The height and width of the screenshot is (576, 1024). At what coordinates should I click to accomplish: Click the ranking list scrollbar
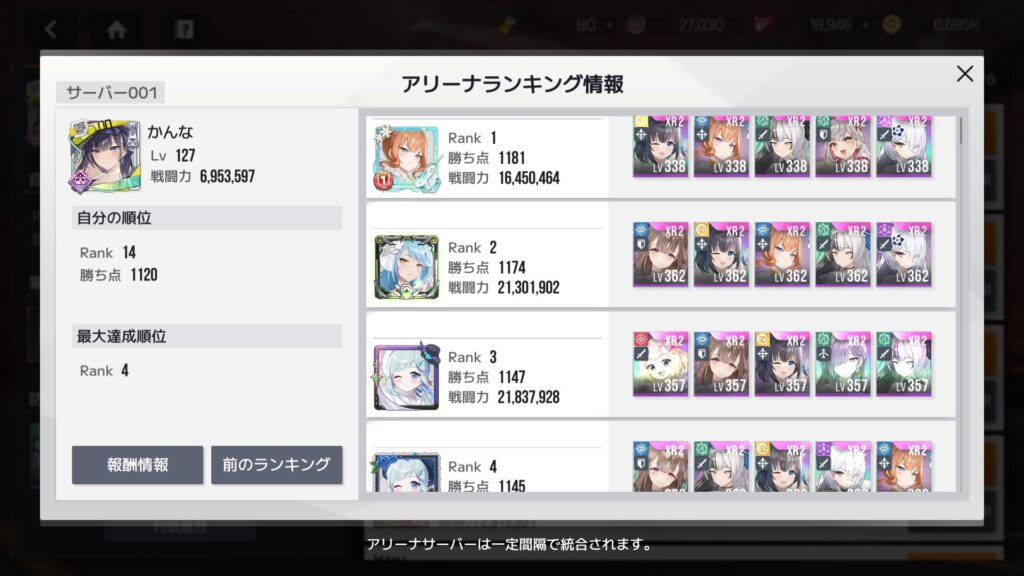[961, 131]
